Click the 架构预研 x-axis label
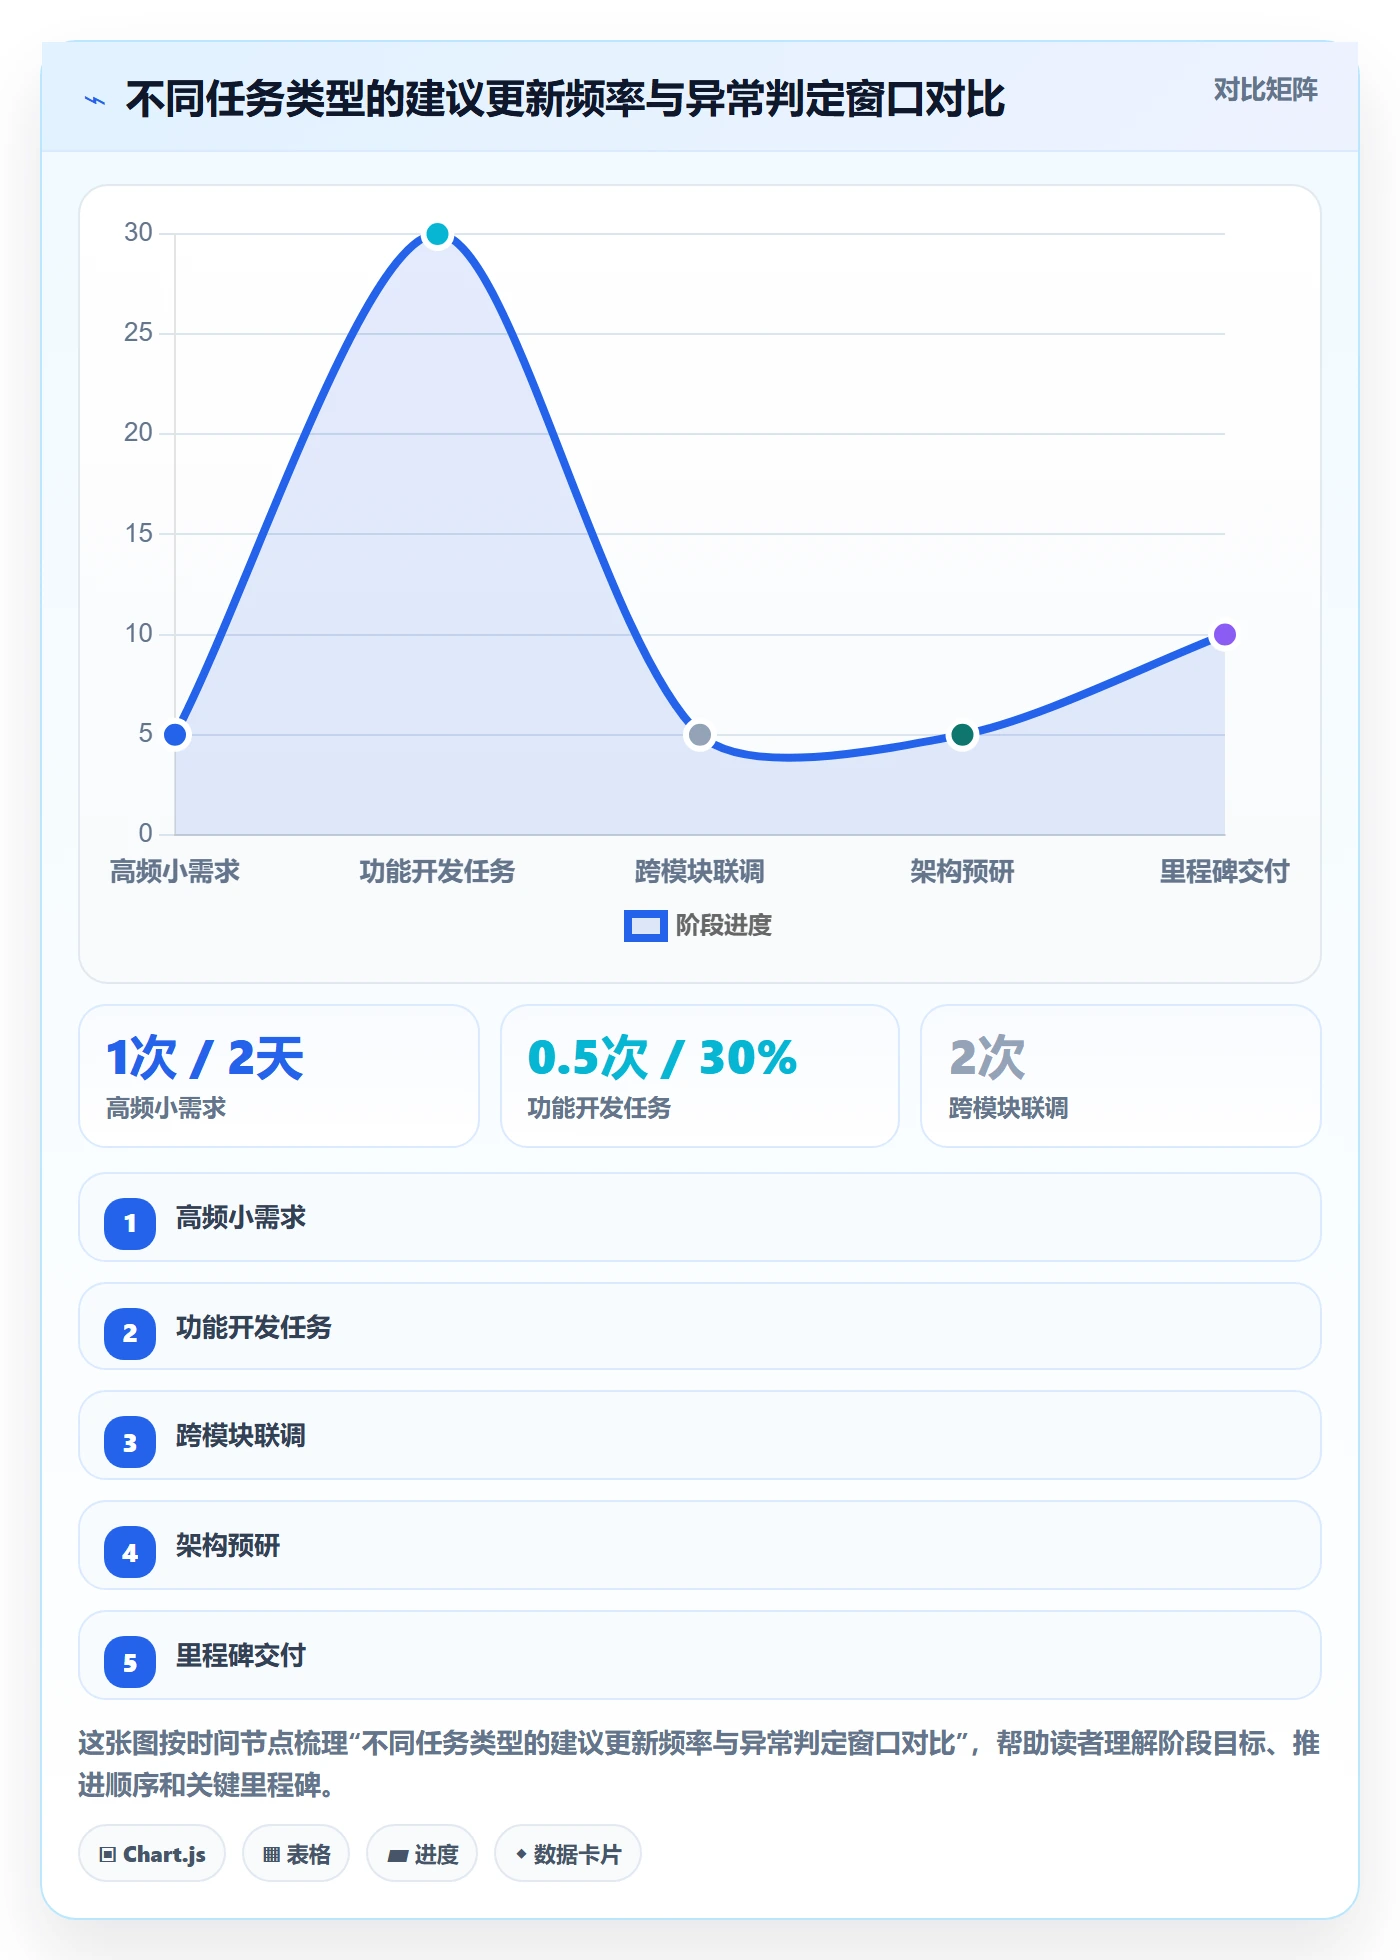The height and width of the screenshot is (1960, 1400). point(962,872)
